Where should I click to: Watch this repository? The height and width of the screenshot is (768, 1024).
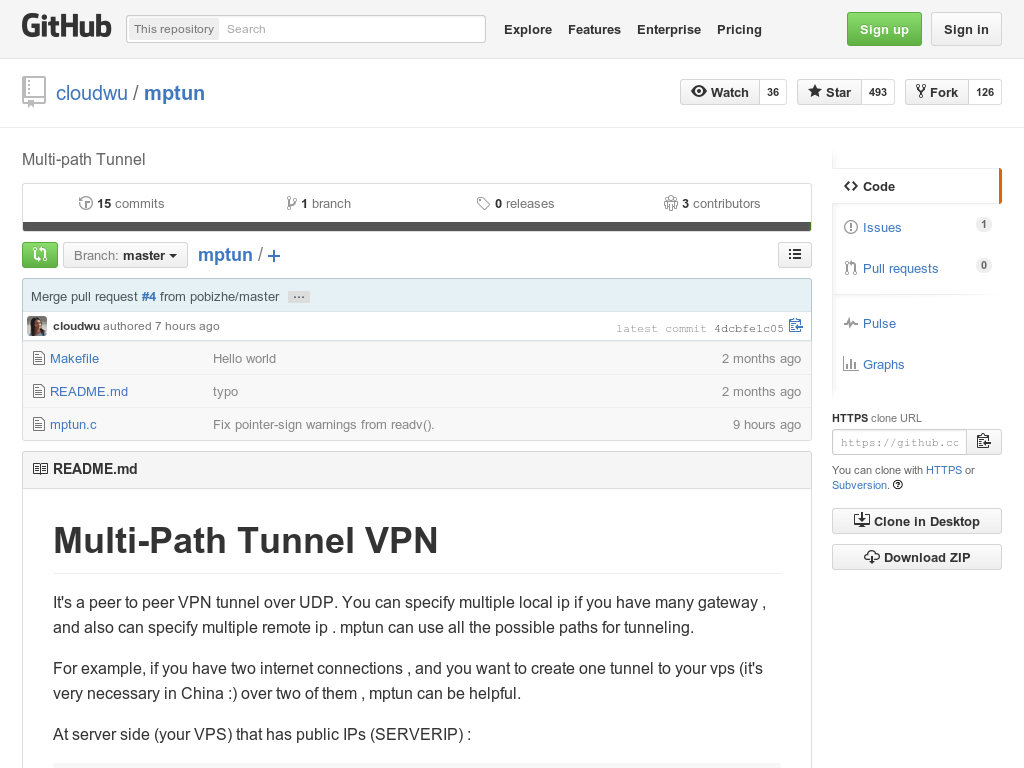click(720, 92)
